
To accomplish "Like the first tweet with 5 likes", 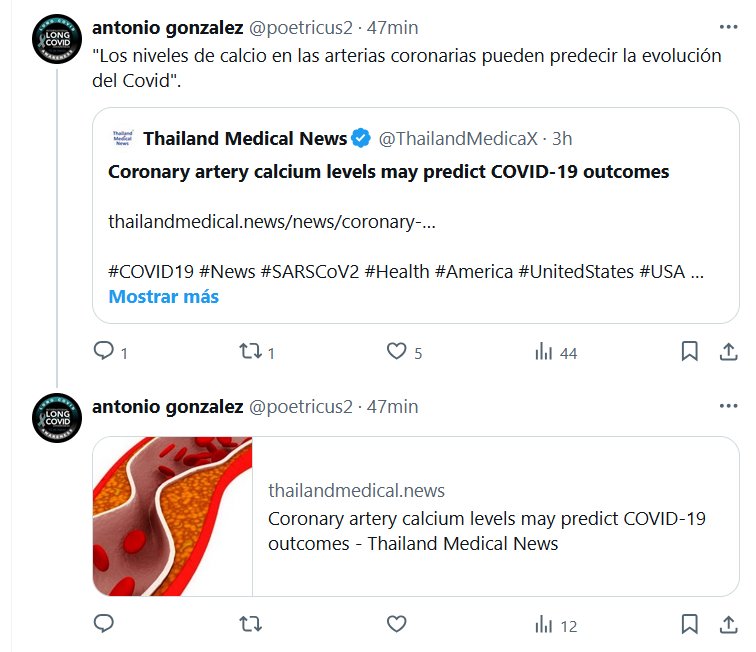I will click(x=397, y=352).
